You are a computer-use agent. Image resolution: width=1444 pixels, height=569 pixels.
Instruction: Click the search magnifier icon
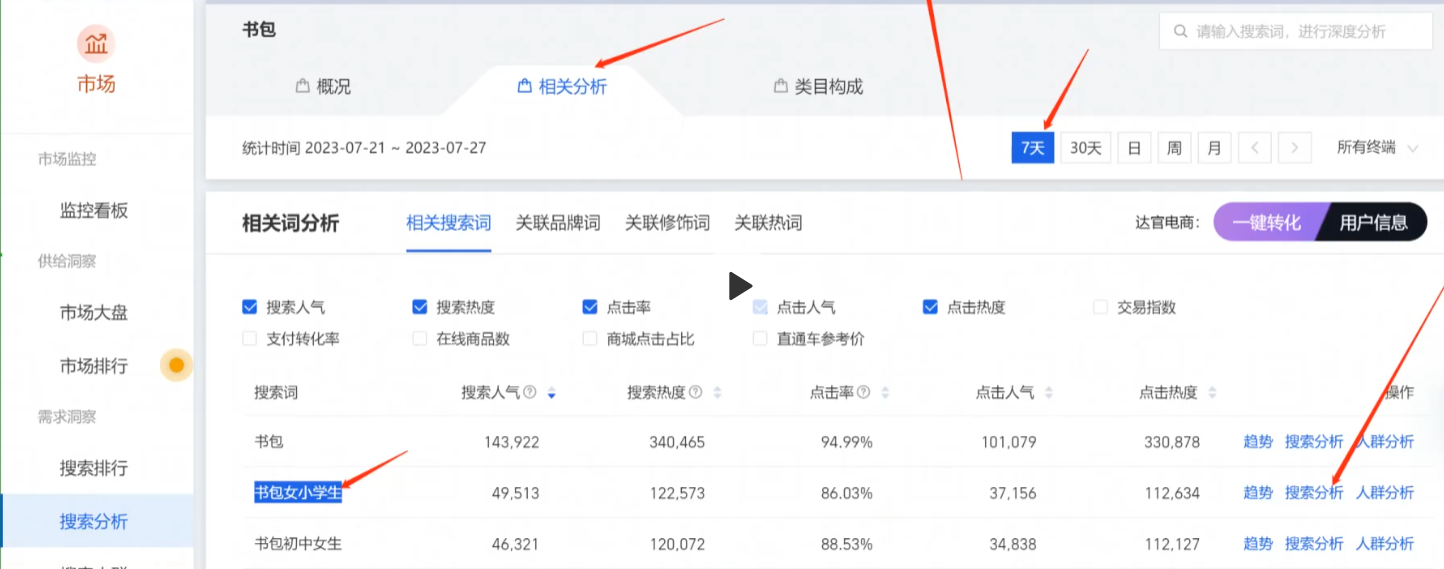1181,32
